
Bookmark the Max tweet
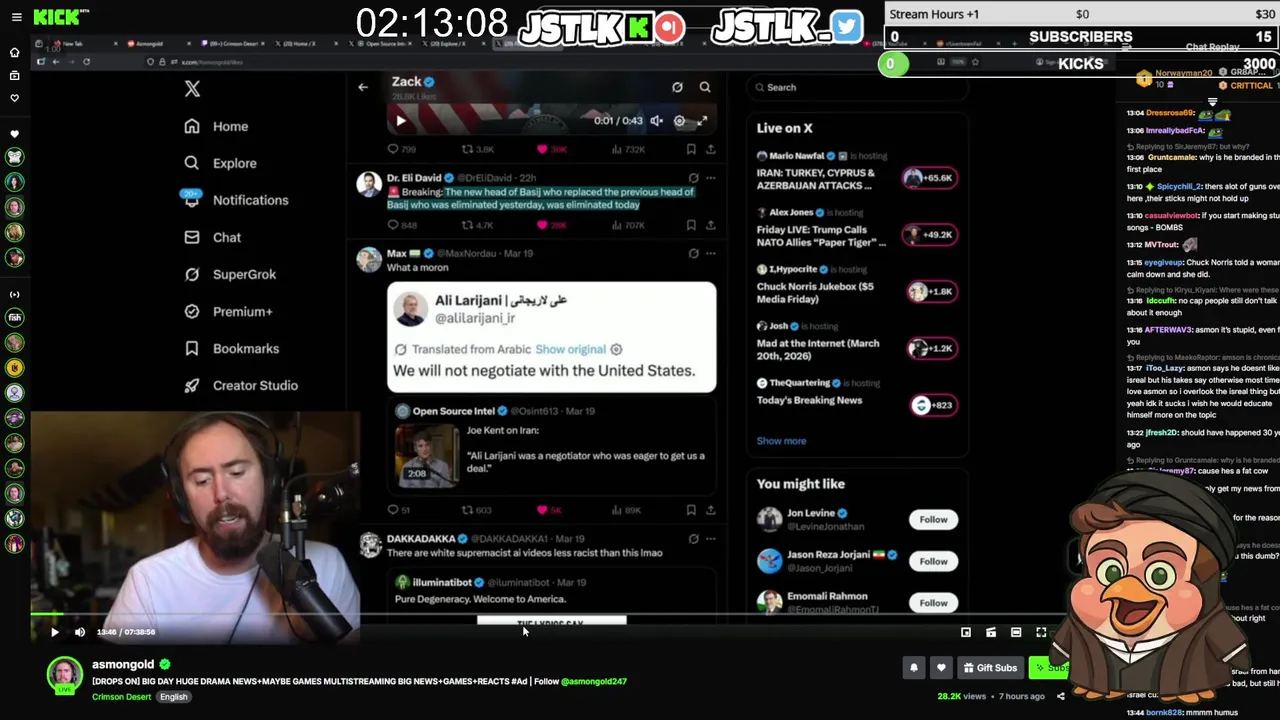coord(691,510)
